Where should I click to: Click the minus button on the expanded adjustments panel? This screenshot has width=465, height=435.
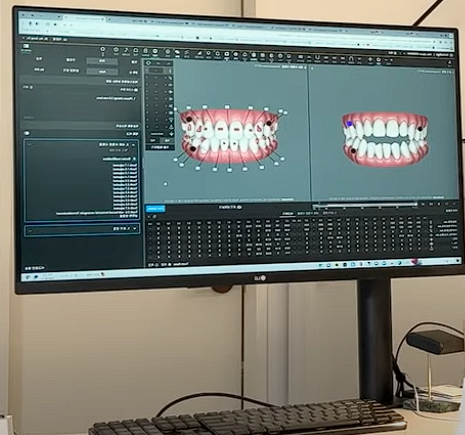(x=30, y=144)
